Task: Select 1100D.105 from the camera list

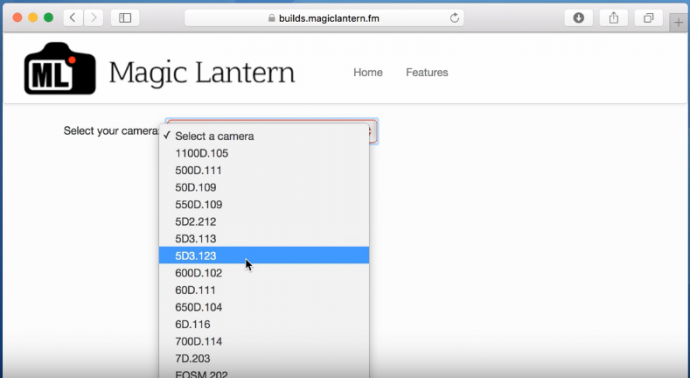Action: pos(264,153)
